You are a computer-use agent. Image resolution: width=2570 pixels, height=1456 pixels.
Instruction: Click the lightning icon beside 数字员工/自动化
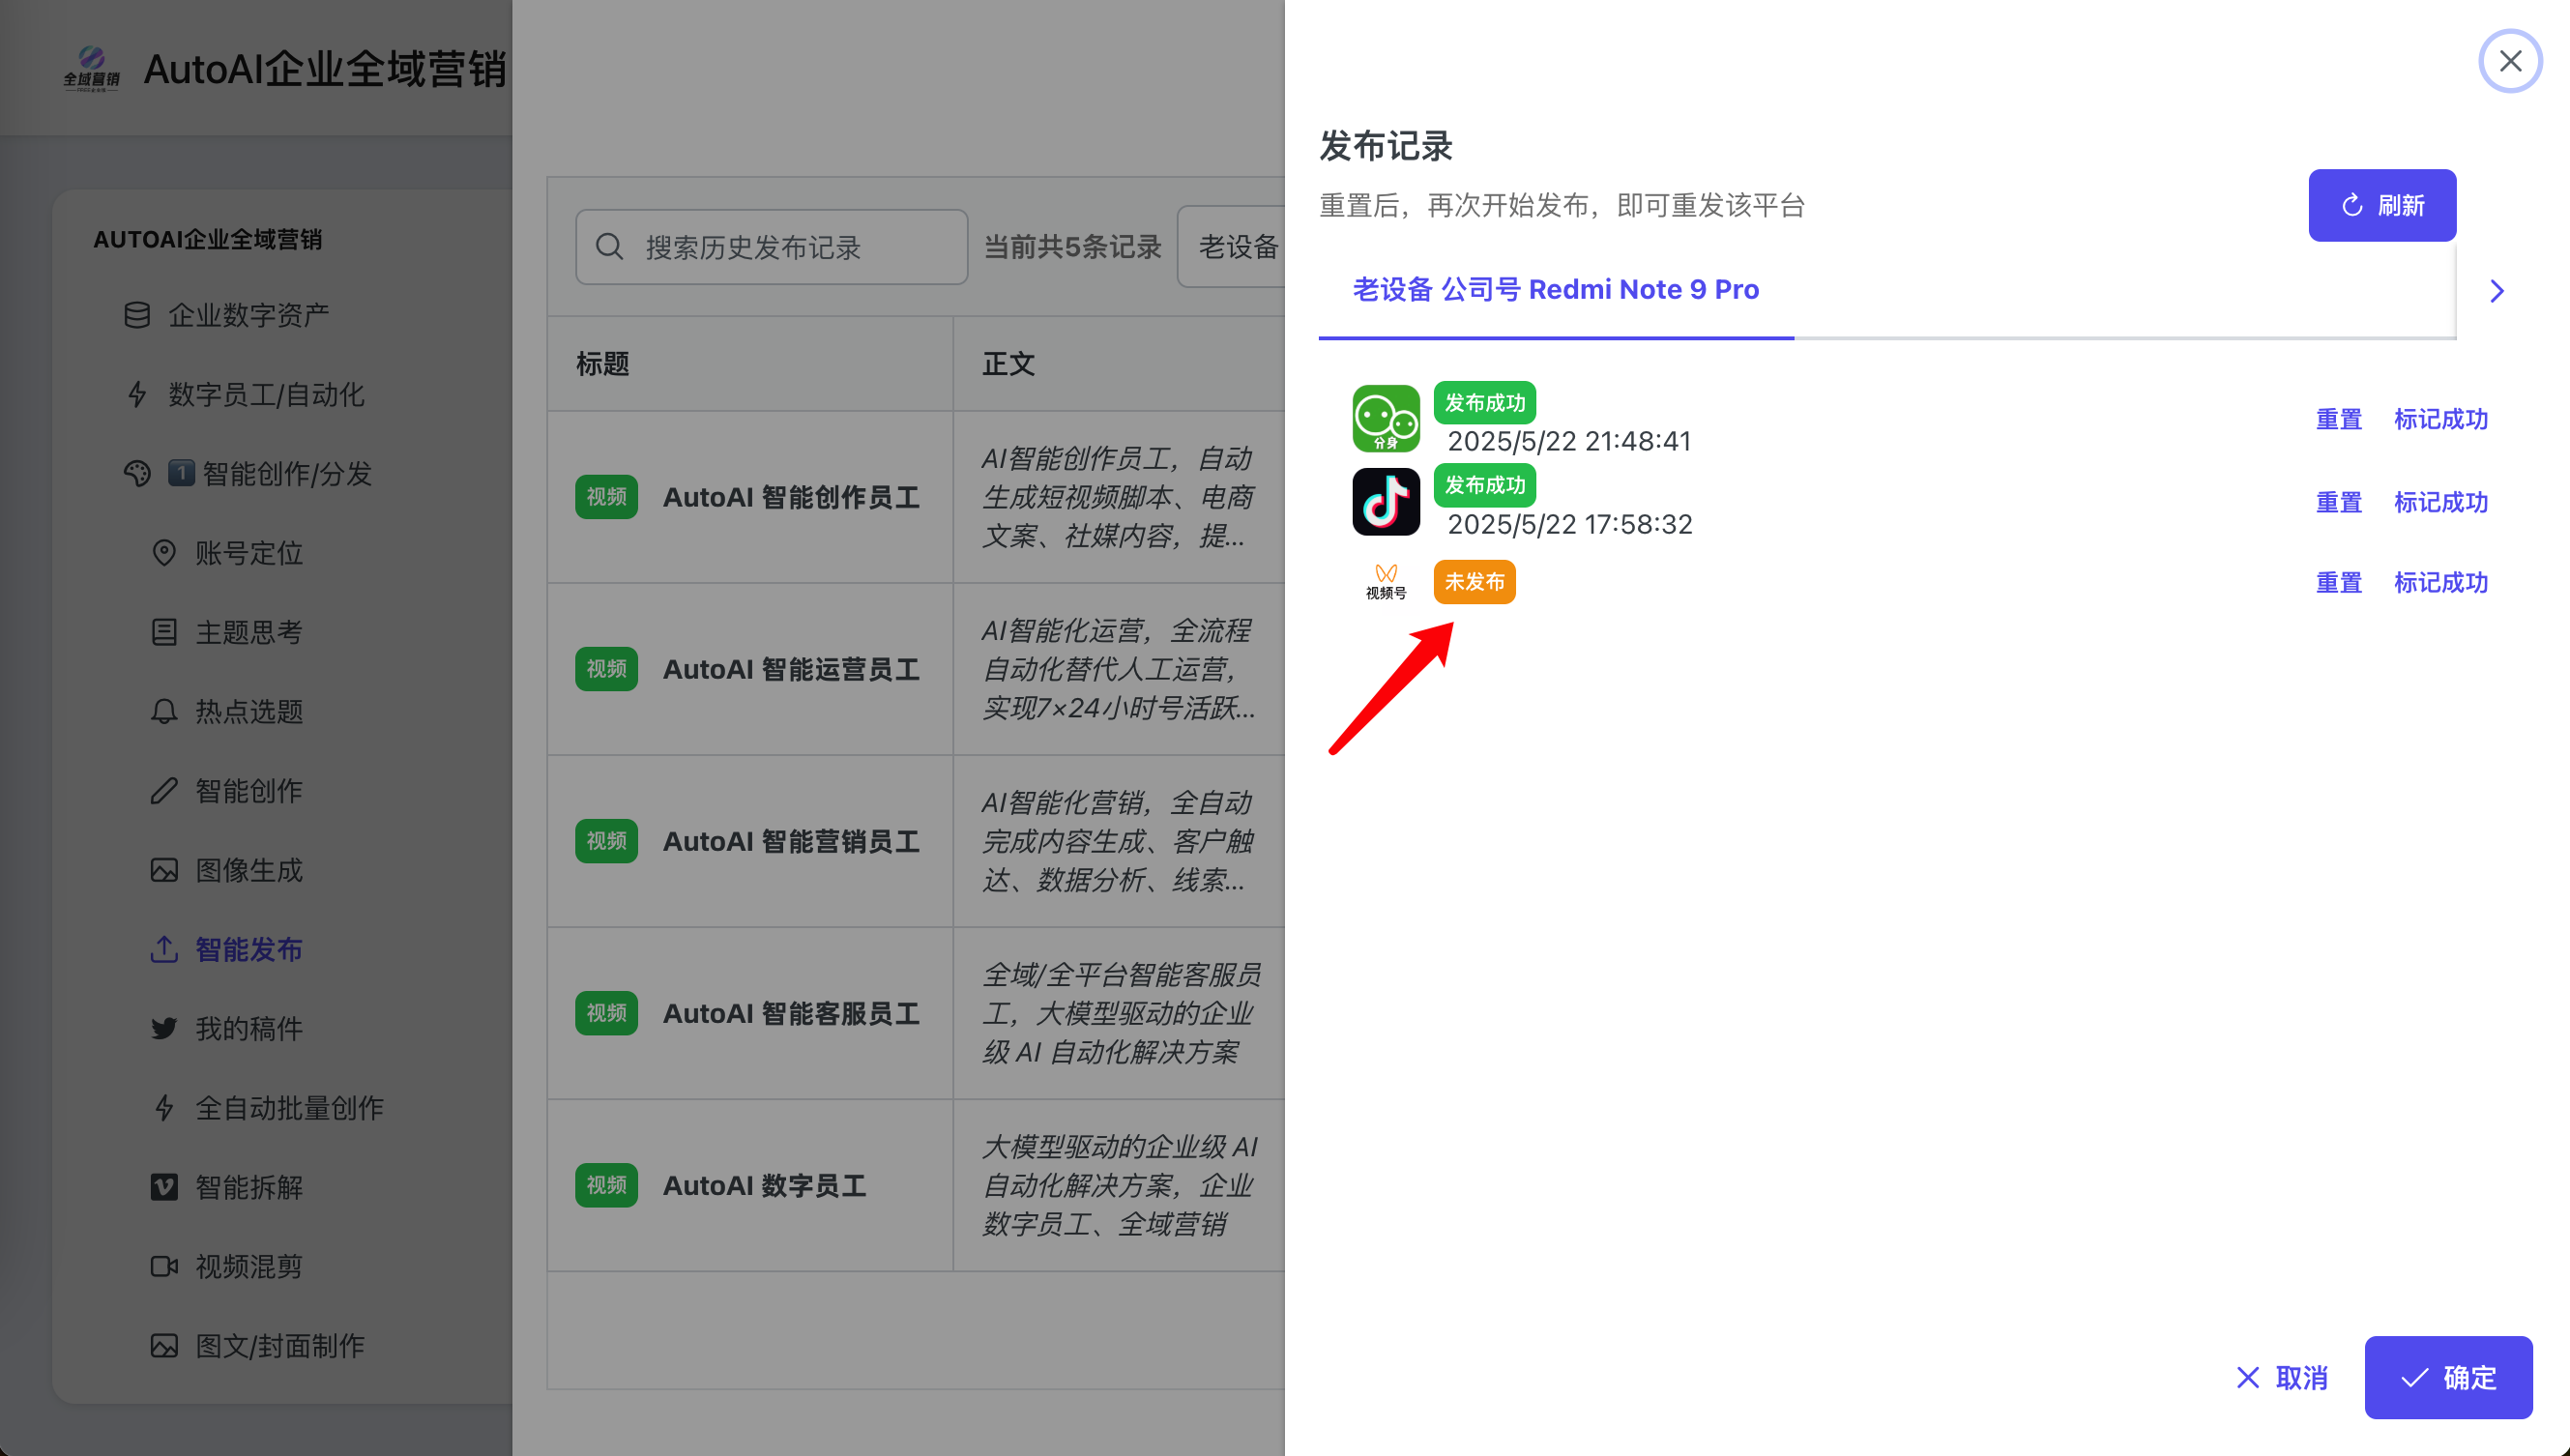coord(137,395)
